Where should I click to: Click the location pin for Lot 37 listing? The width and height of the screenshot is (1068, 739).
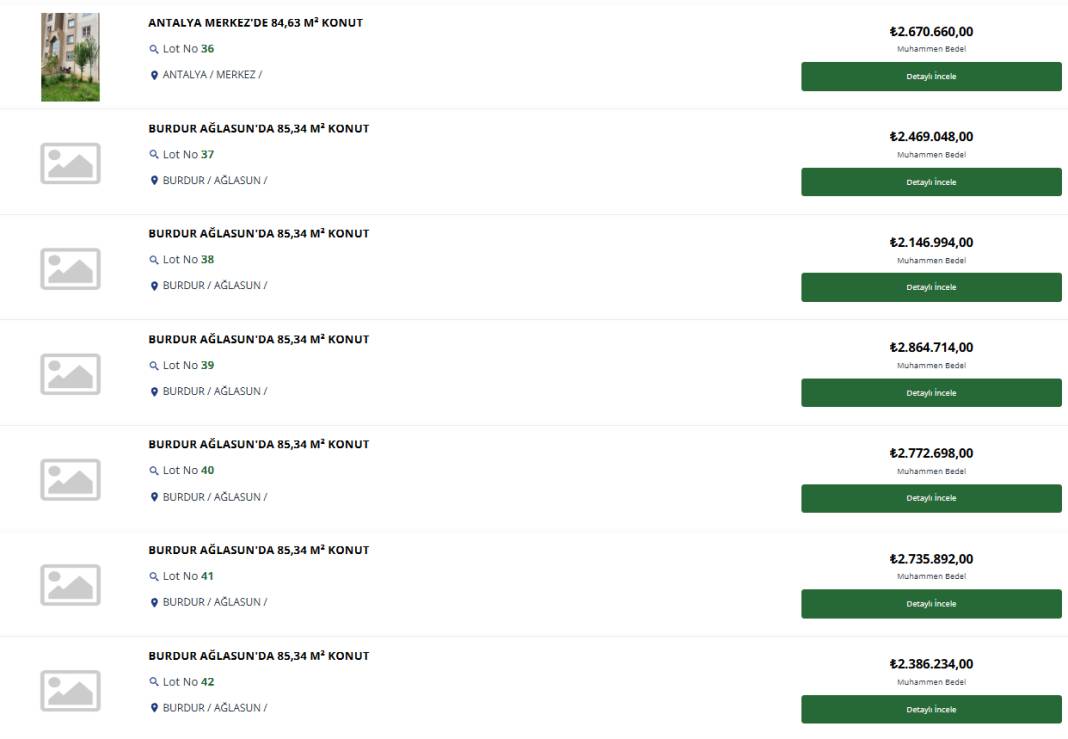pyautogui.click(x=154, y=180)
